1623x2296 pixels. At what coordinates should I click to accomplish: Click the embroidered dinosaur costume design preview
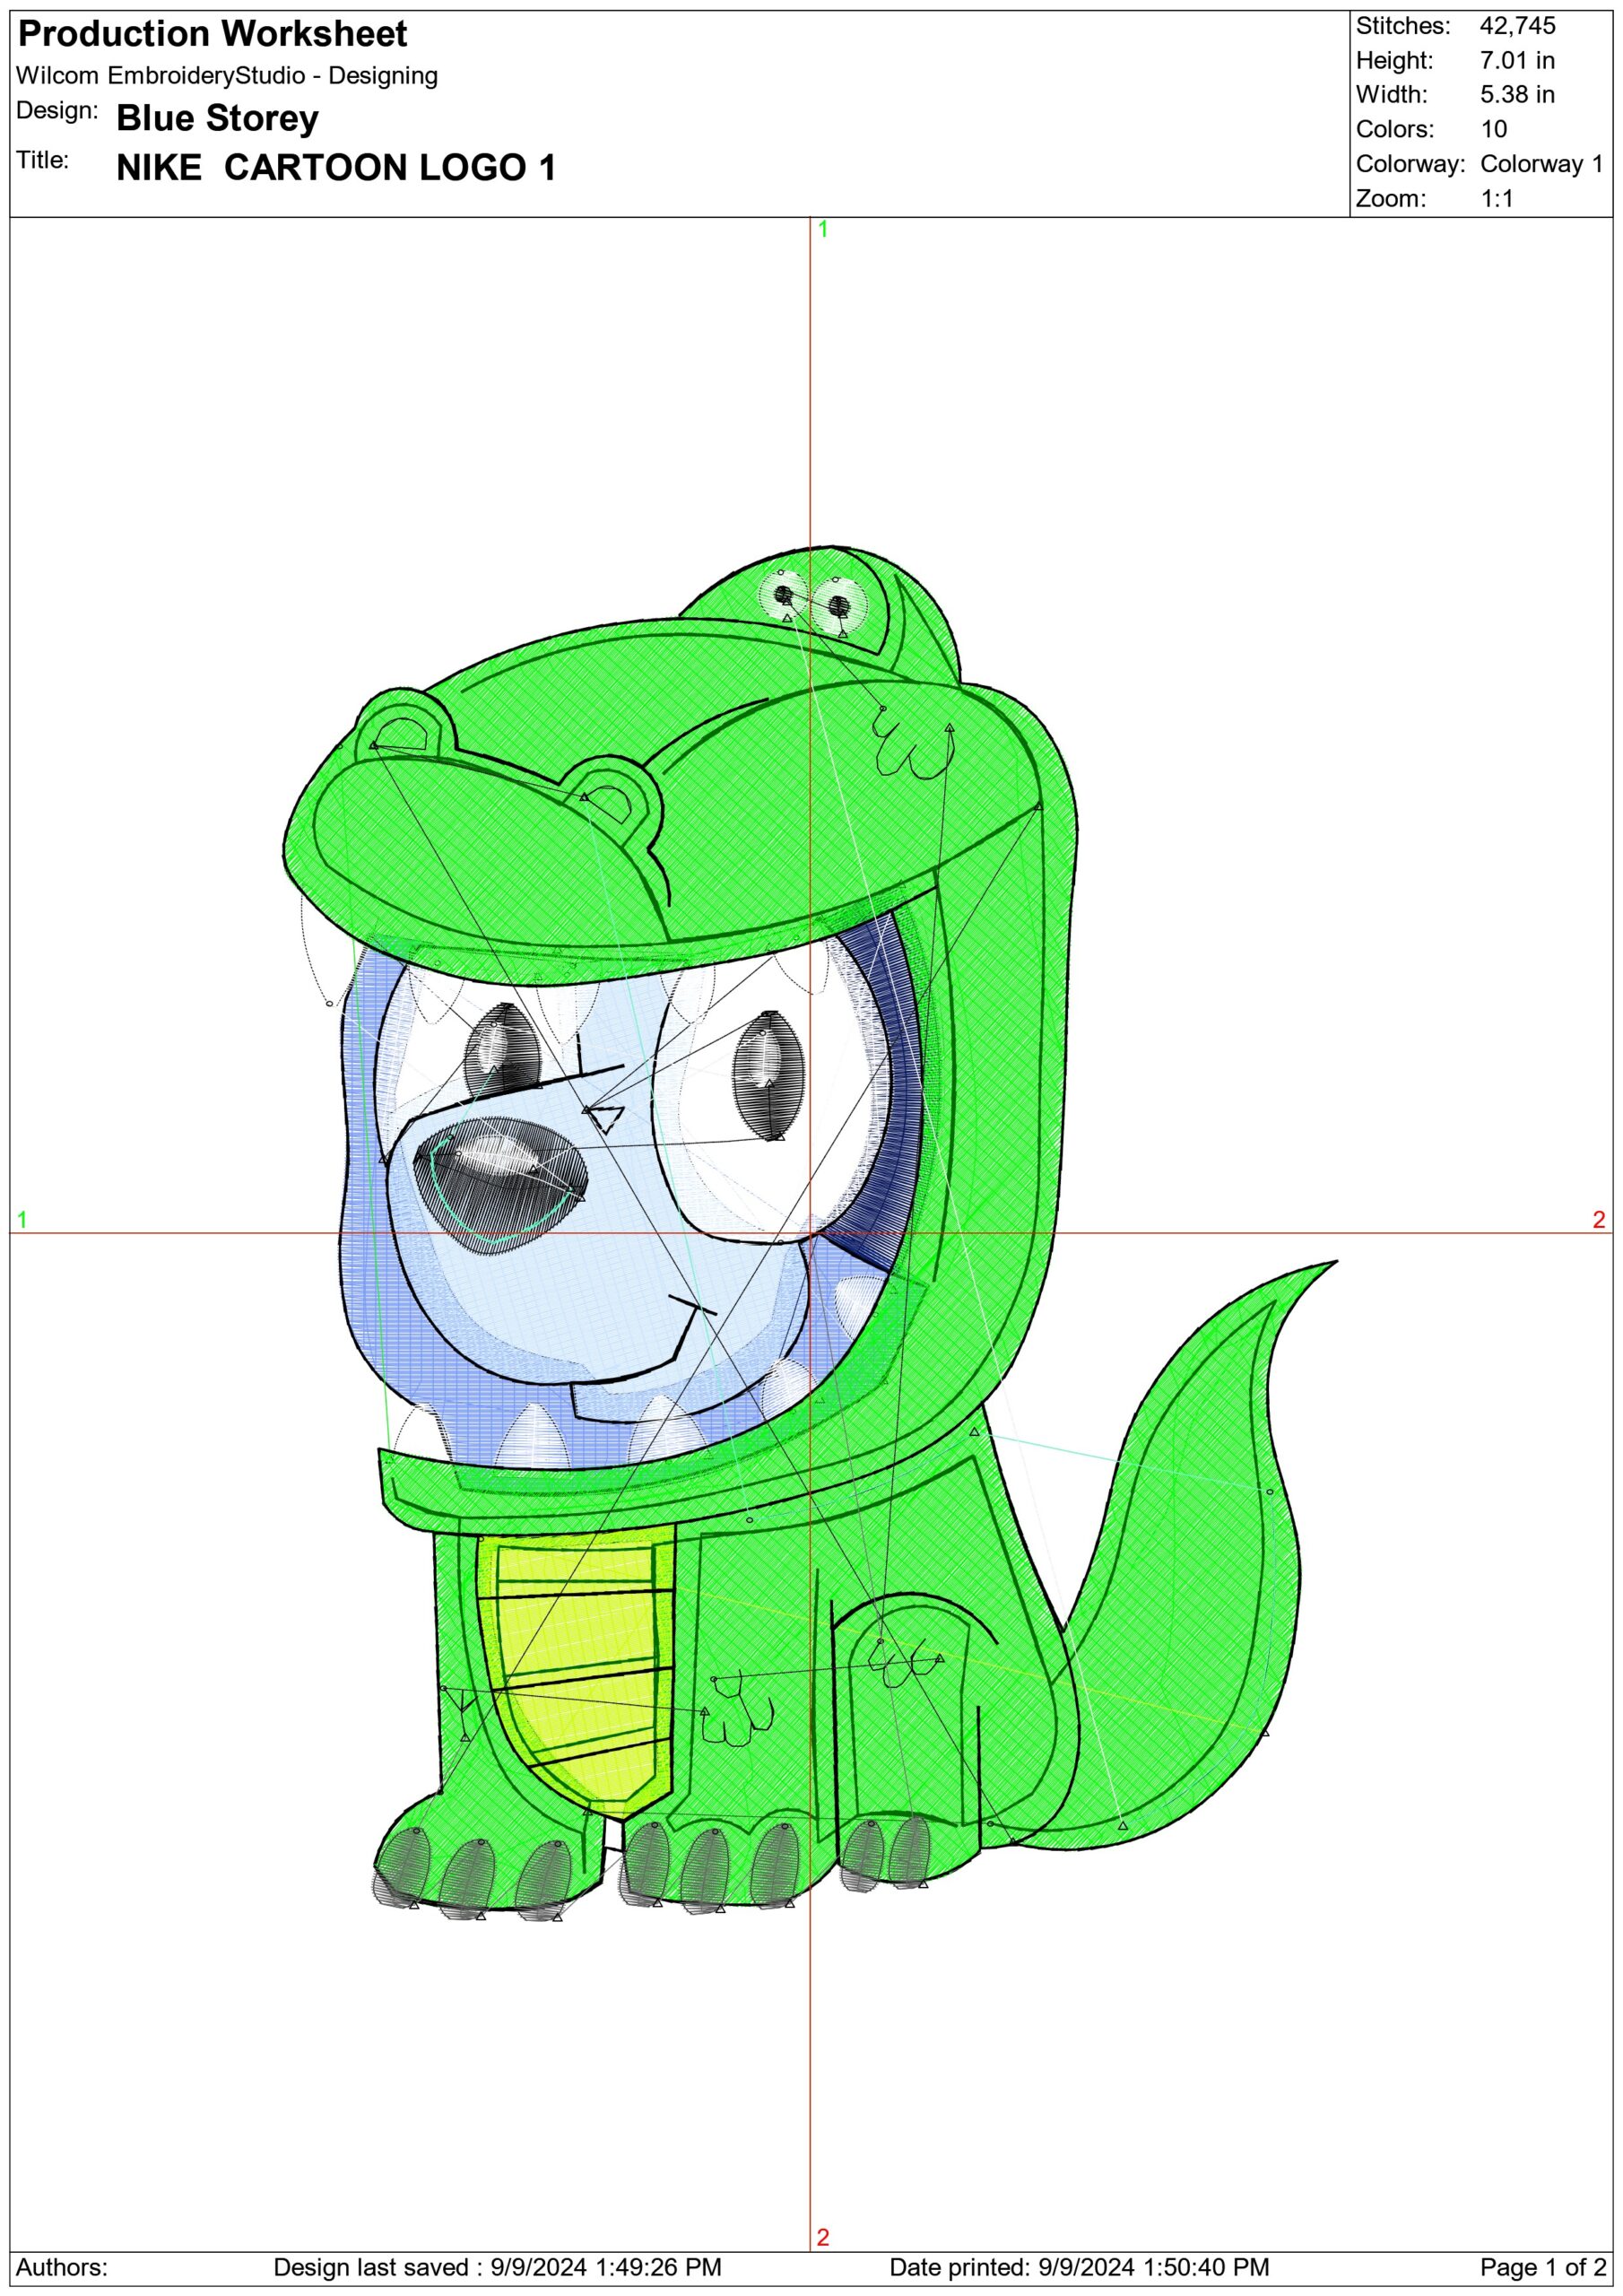click(x=810, y=1235)
